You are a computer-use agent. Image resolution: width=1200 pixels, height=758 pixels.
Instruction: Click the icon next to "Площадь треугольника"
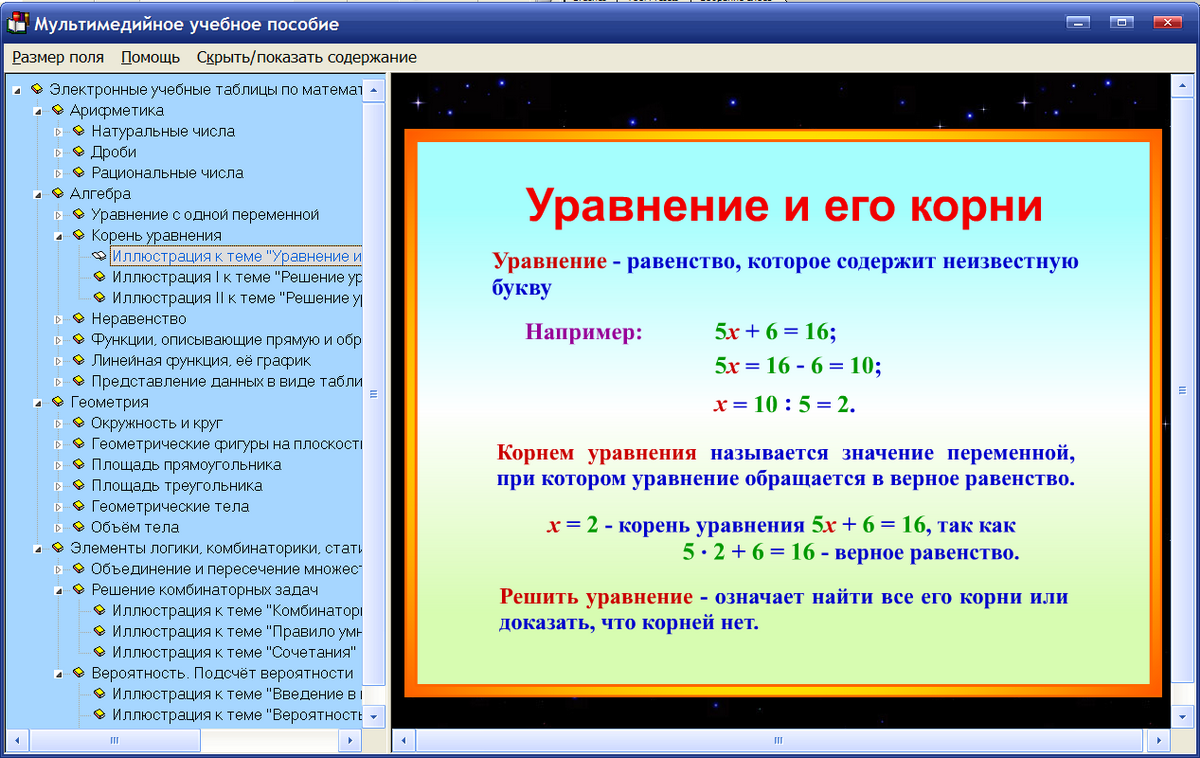coord(78,486)
